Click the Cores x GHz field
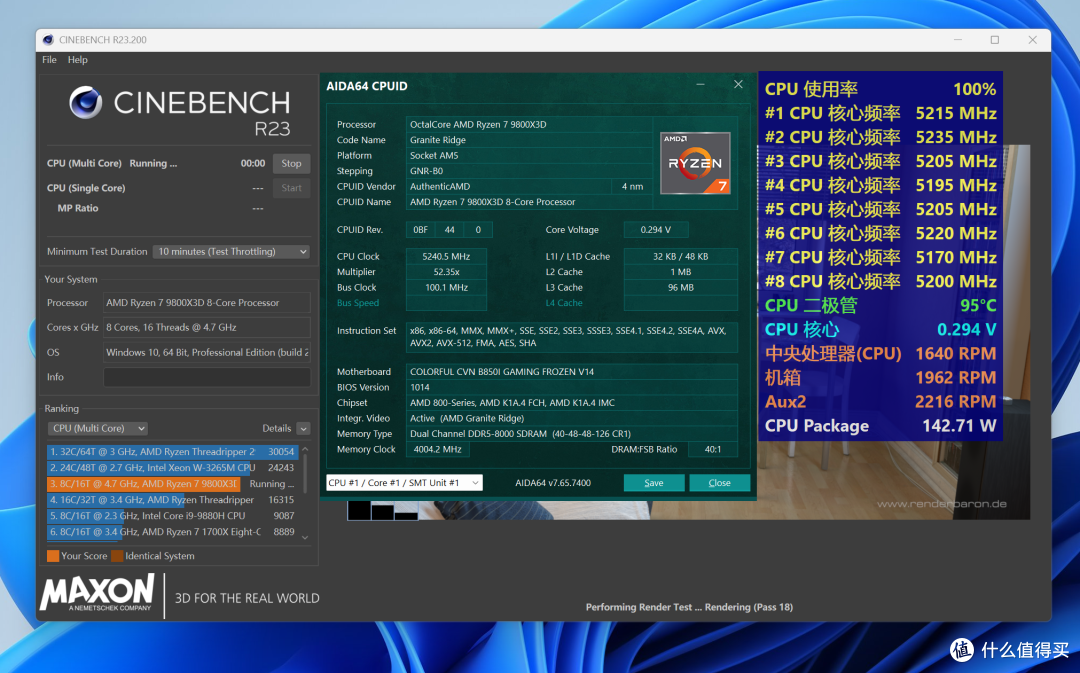This screenshot has height=673, width=1080. coord(207,327)
